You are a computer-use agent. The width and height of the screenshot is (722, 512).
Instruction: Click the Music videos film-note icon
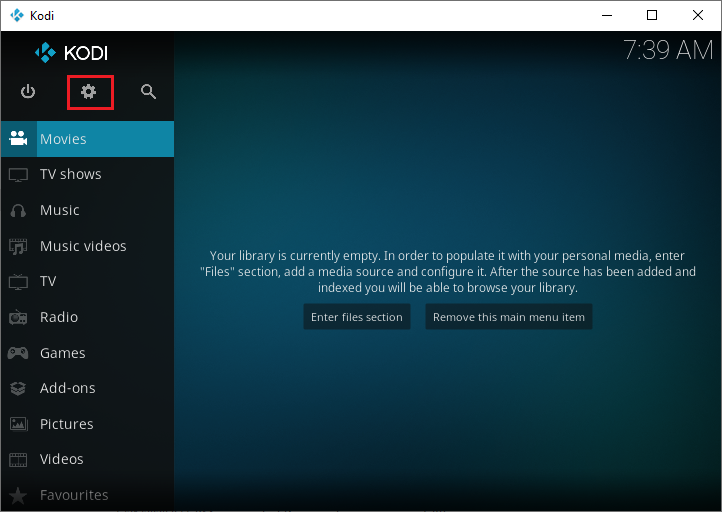18,246
